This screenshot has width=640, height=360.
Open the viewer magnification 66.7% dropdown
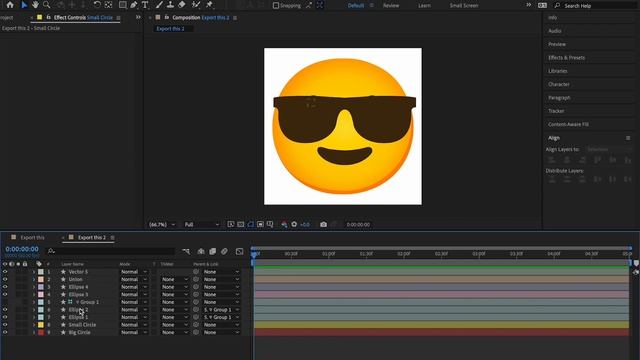(x=162, y=224)
